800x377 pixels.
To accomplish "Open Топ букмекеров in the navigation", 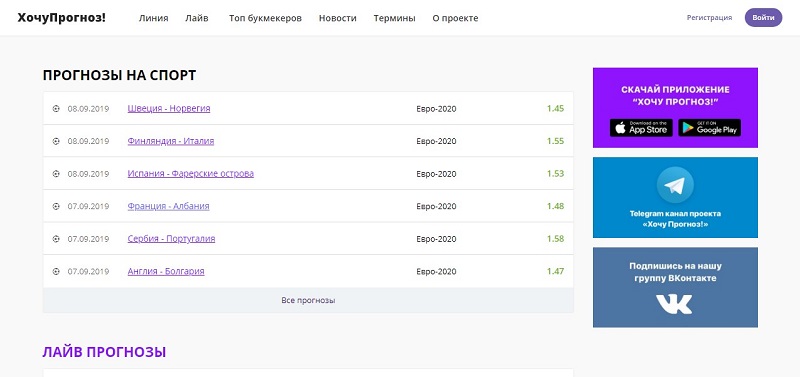I will 265,18.
